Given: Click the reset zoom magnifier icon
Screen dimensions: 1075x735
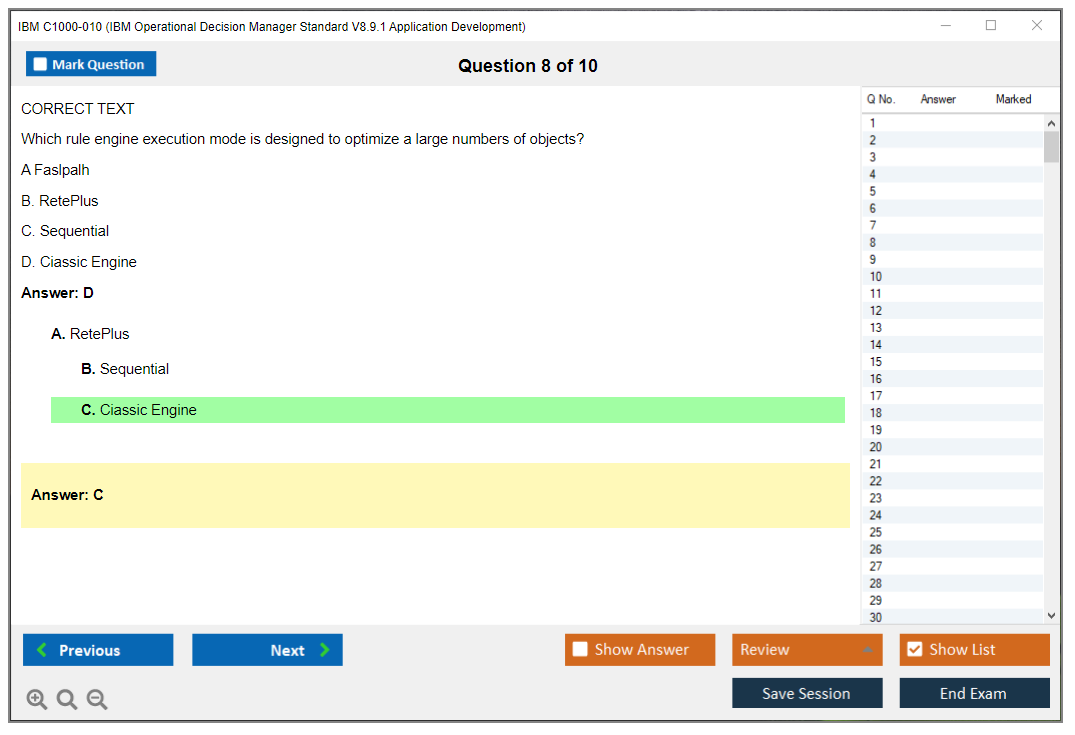Looking at the screenshot, I should click(x=67, y=699).
